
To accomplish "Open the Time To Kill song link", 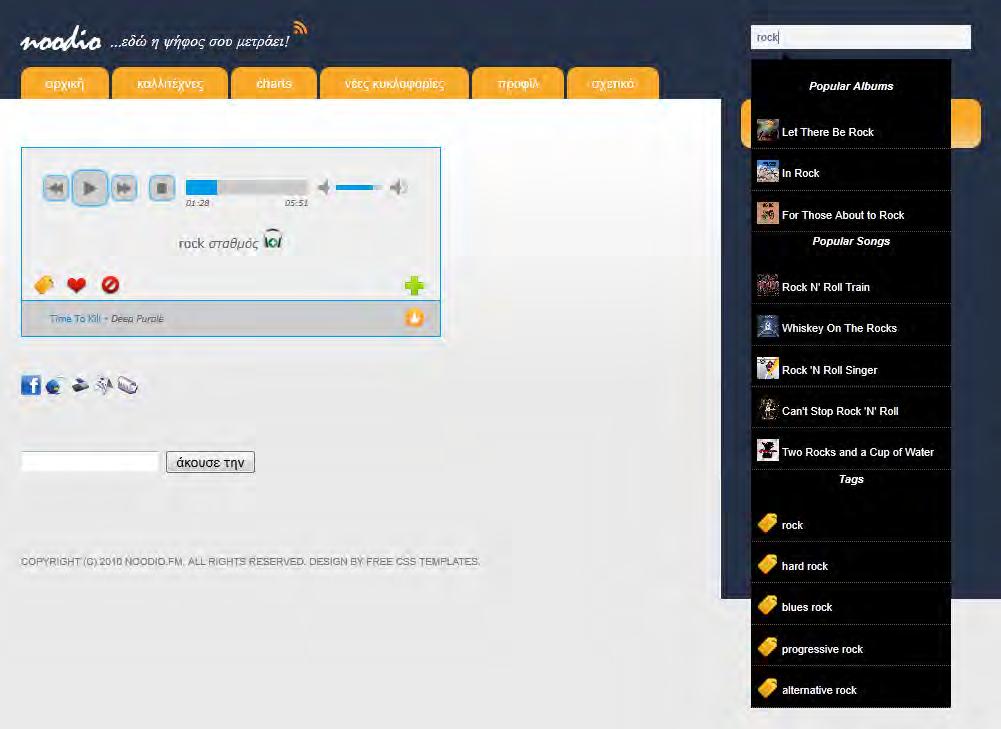I will 75,319.
